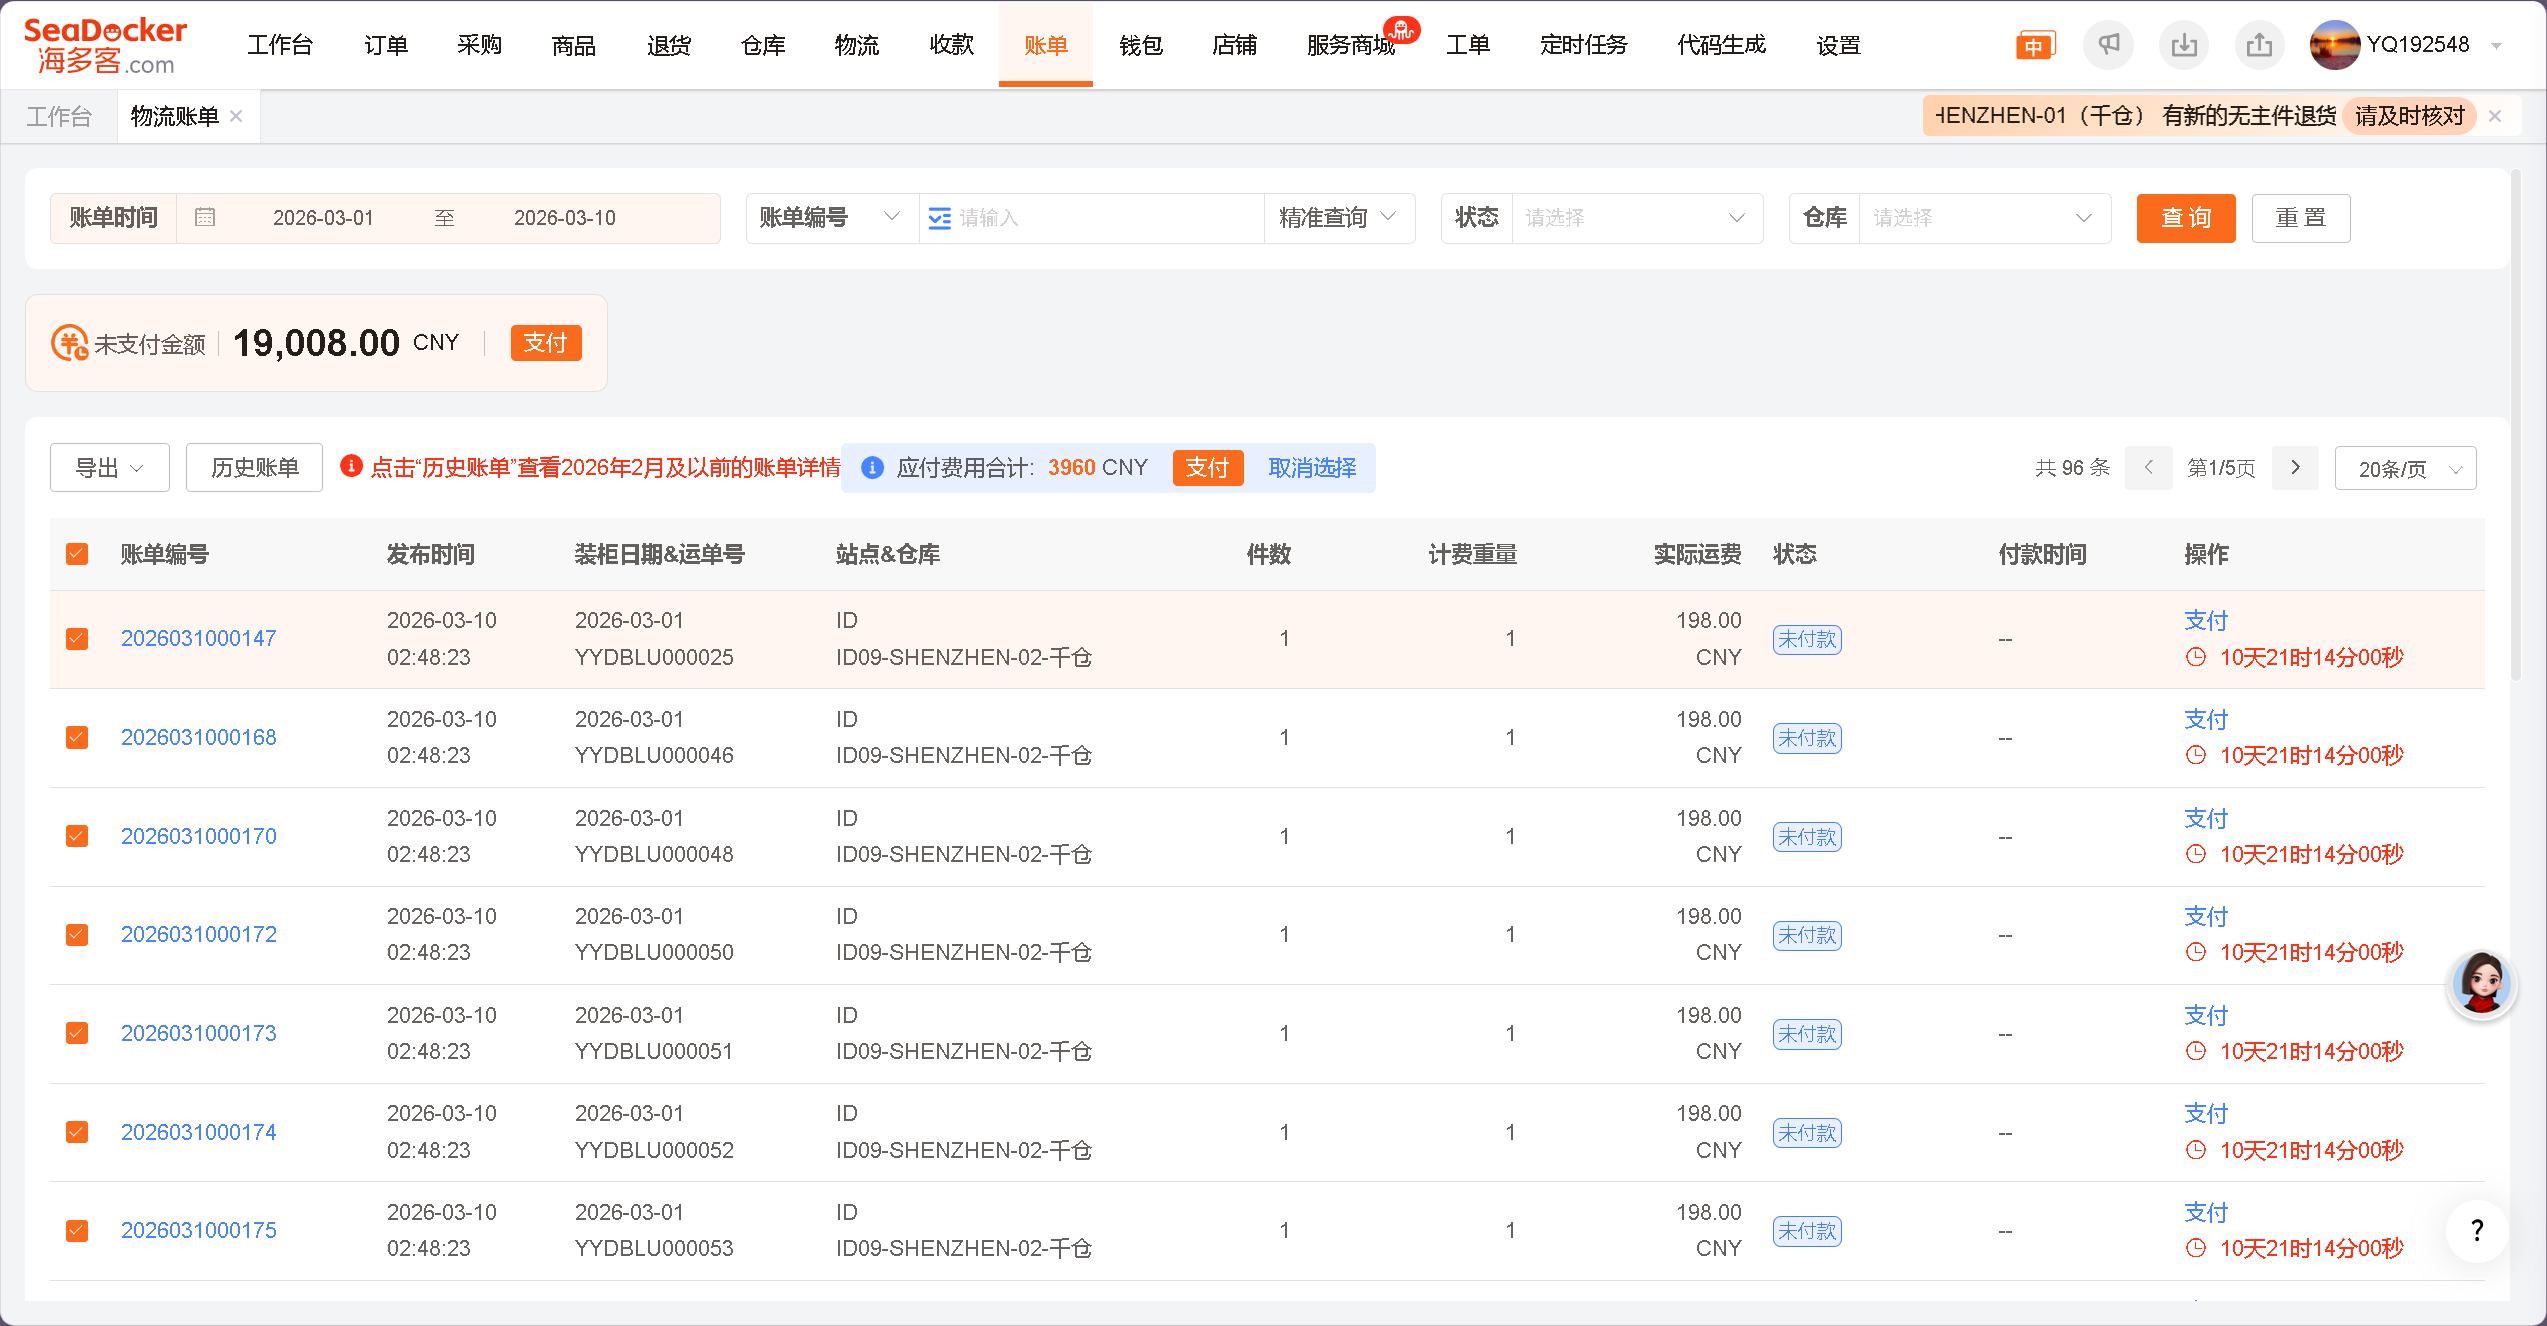Image resolution: width=2547 pixels, height=1326 pixels.
Task: Switch to the 工作台 tab
Action: (59, 117)
